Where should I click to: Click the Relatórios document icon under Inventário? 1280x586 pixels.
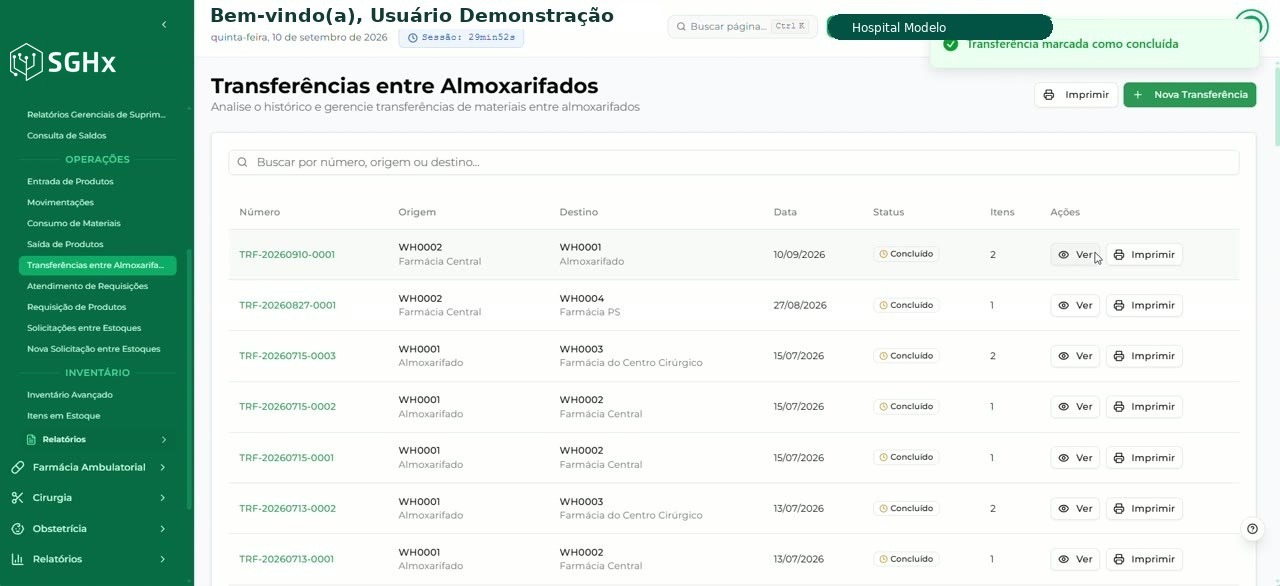click(32, 439)
